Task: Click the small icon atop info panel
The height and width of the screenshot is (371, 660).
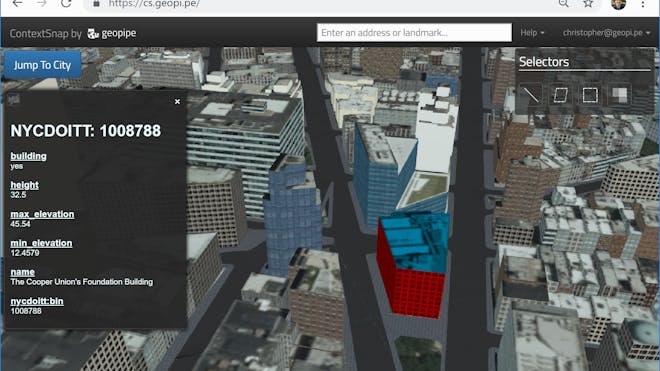Action: pyautogui.click(x=13, y=100)
